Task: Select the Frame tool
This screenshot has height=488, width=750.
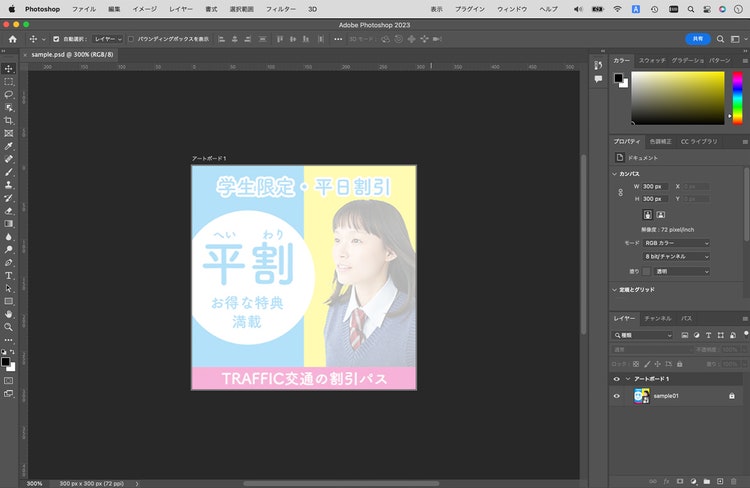Action: tap(9, 133)
